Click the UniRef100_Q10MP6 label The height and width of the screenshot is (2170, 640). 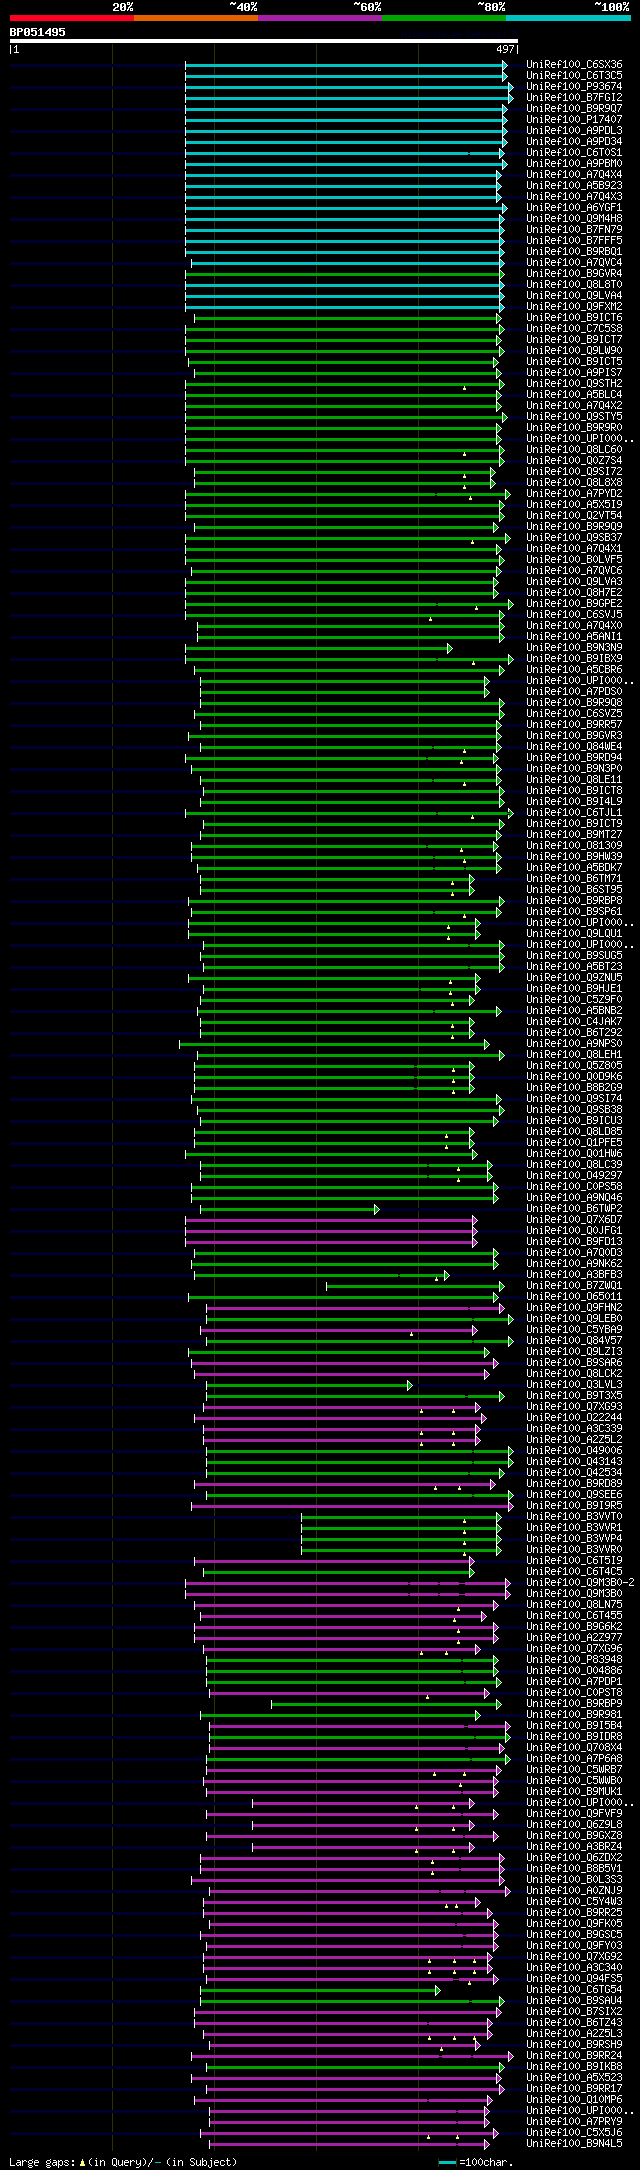[574, 2100]
